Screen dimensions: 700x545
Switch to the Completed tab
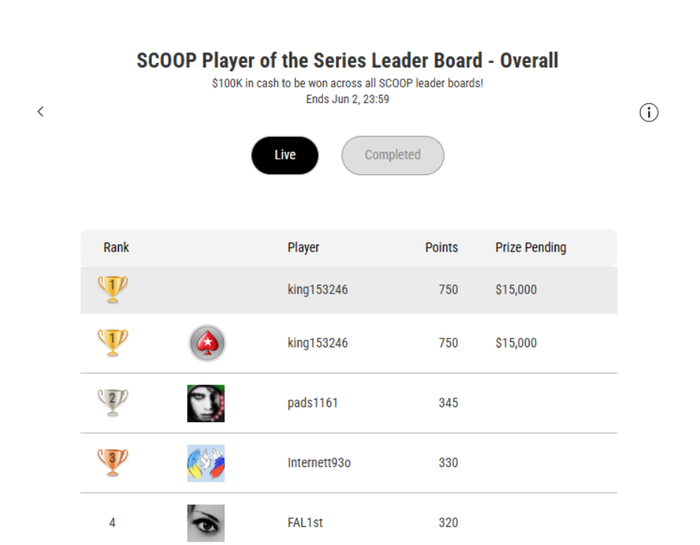(393, 155)
